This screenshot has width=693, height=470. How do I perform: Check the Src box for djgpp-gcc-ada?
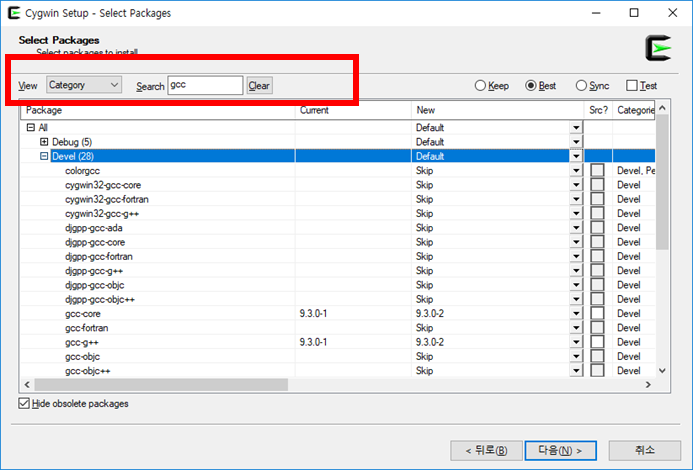click(597, 228)
